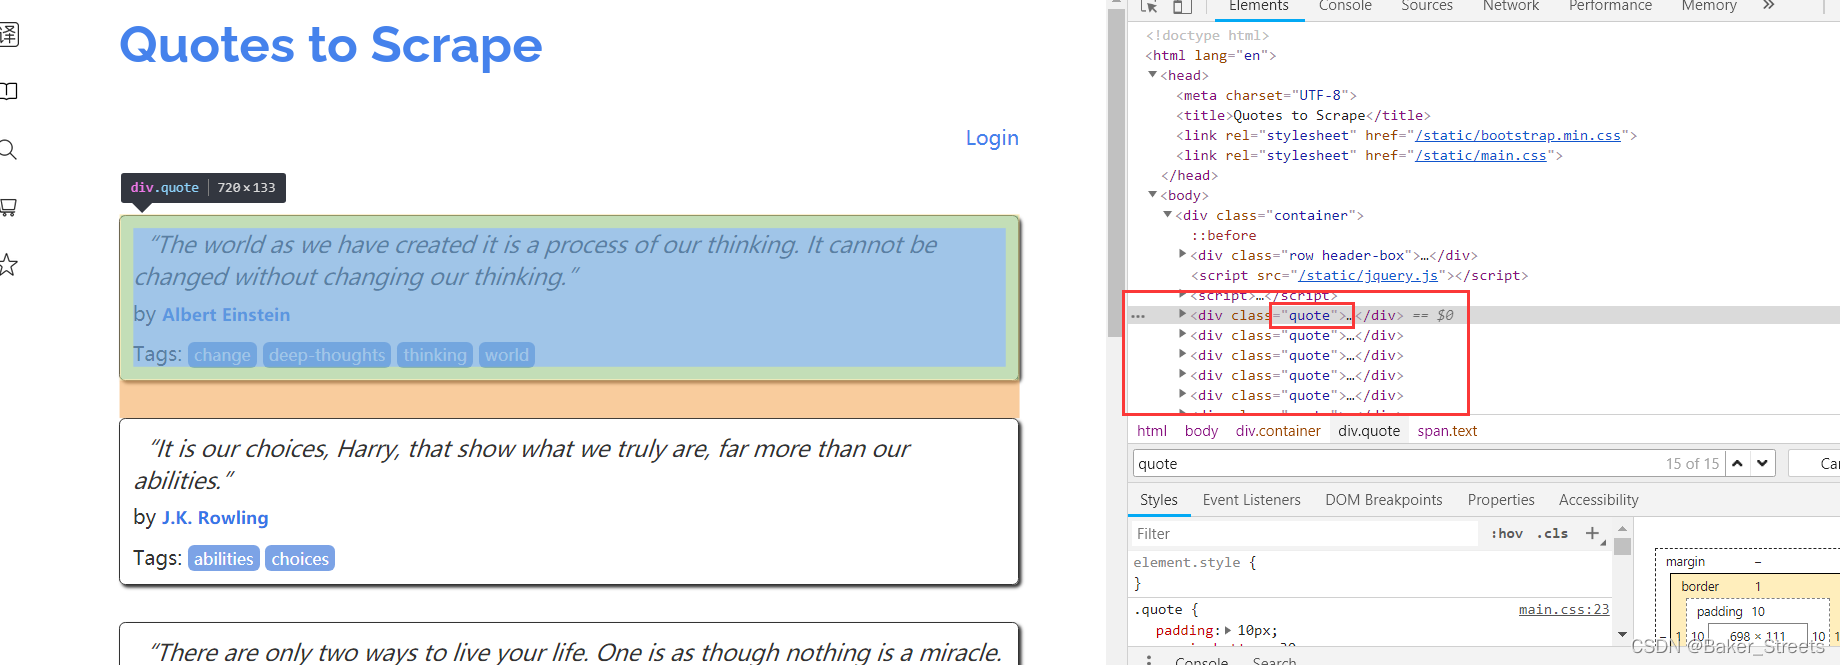Open the reading book sidebar icon
Viewport: 1840px width, 665px height.
[x=8, y=91]
